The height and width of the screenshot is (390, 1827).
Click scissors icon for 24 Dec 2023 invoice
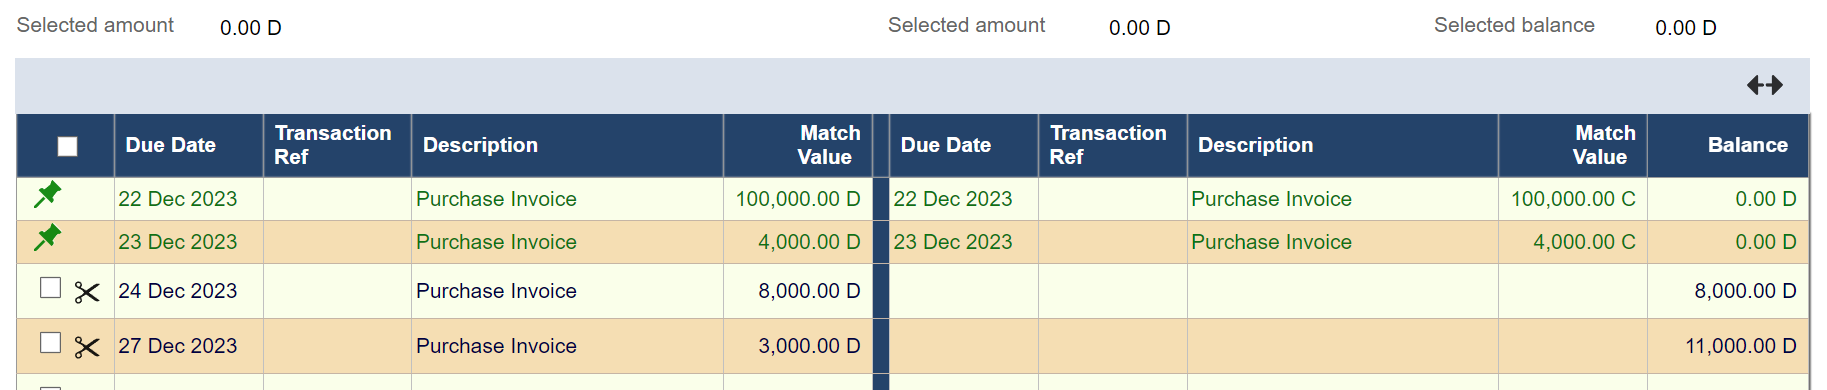(87, 292)
